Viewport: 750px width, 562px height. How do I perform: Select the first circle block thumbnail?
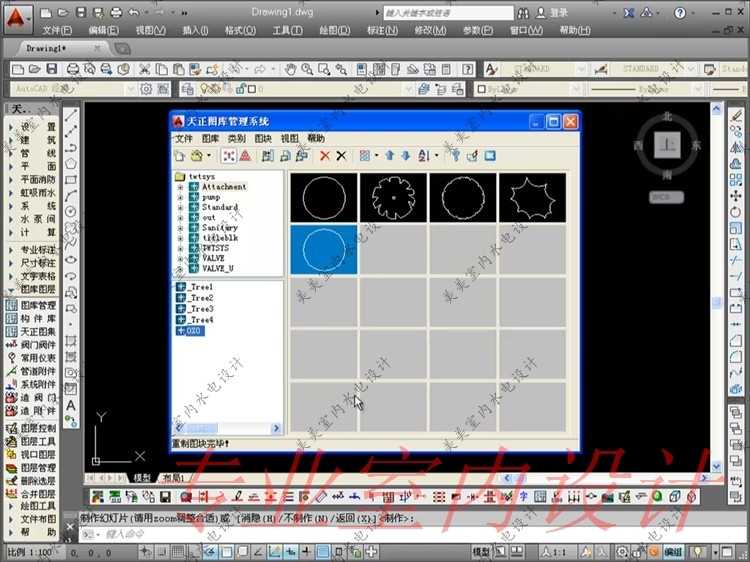(x=324, y=198)
